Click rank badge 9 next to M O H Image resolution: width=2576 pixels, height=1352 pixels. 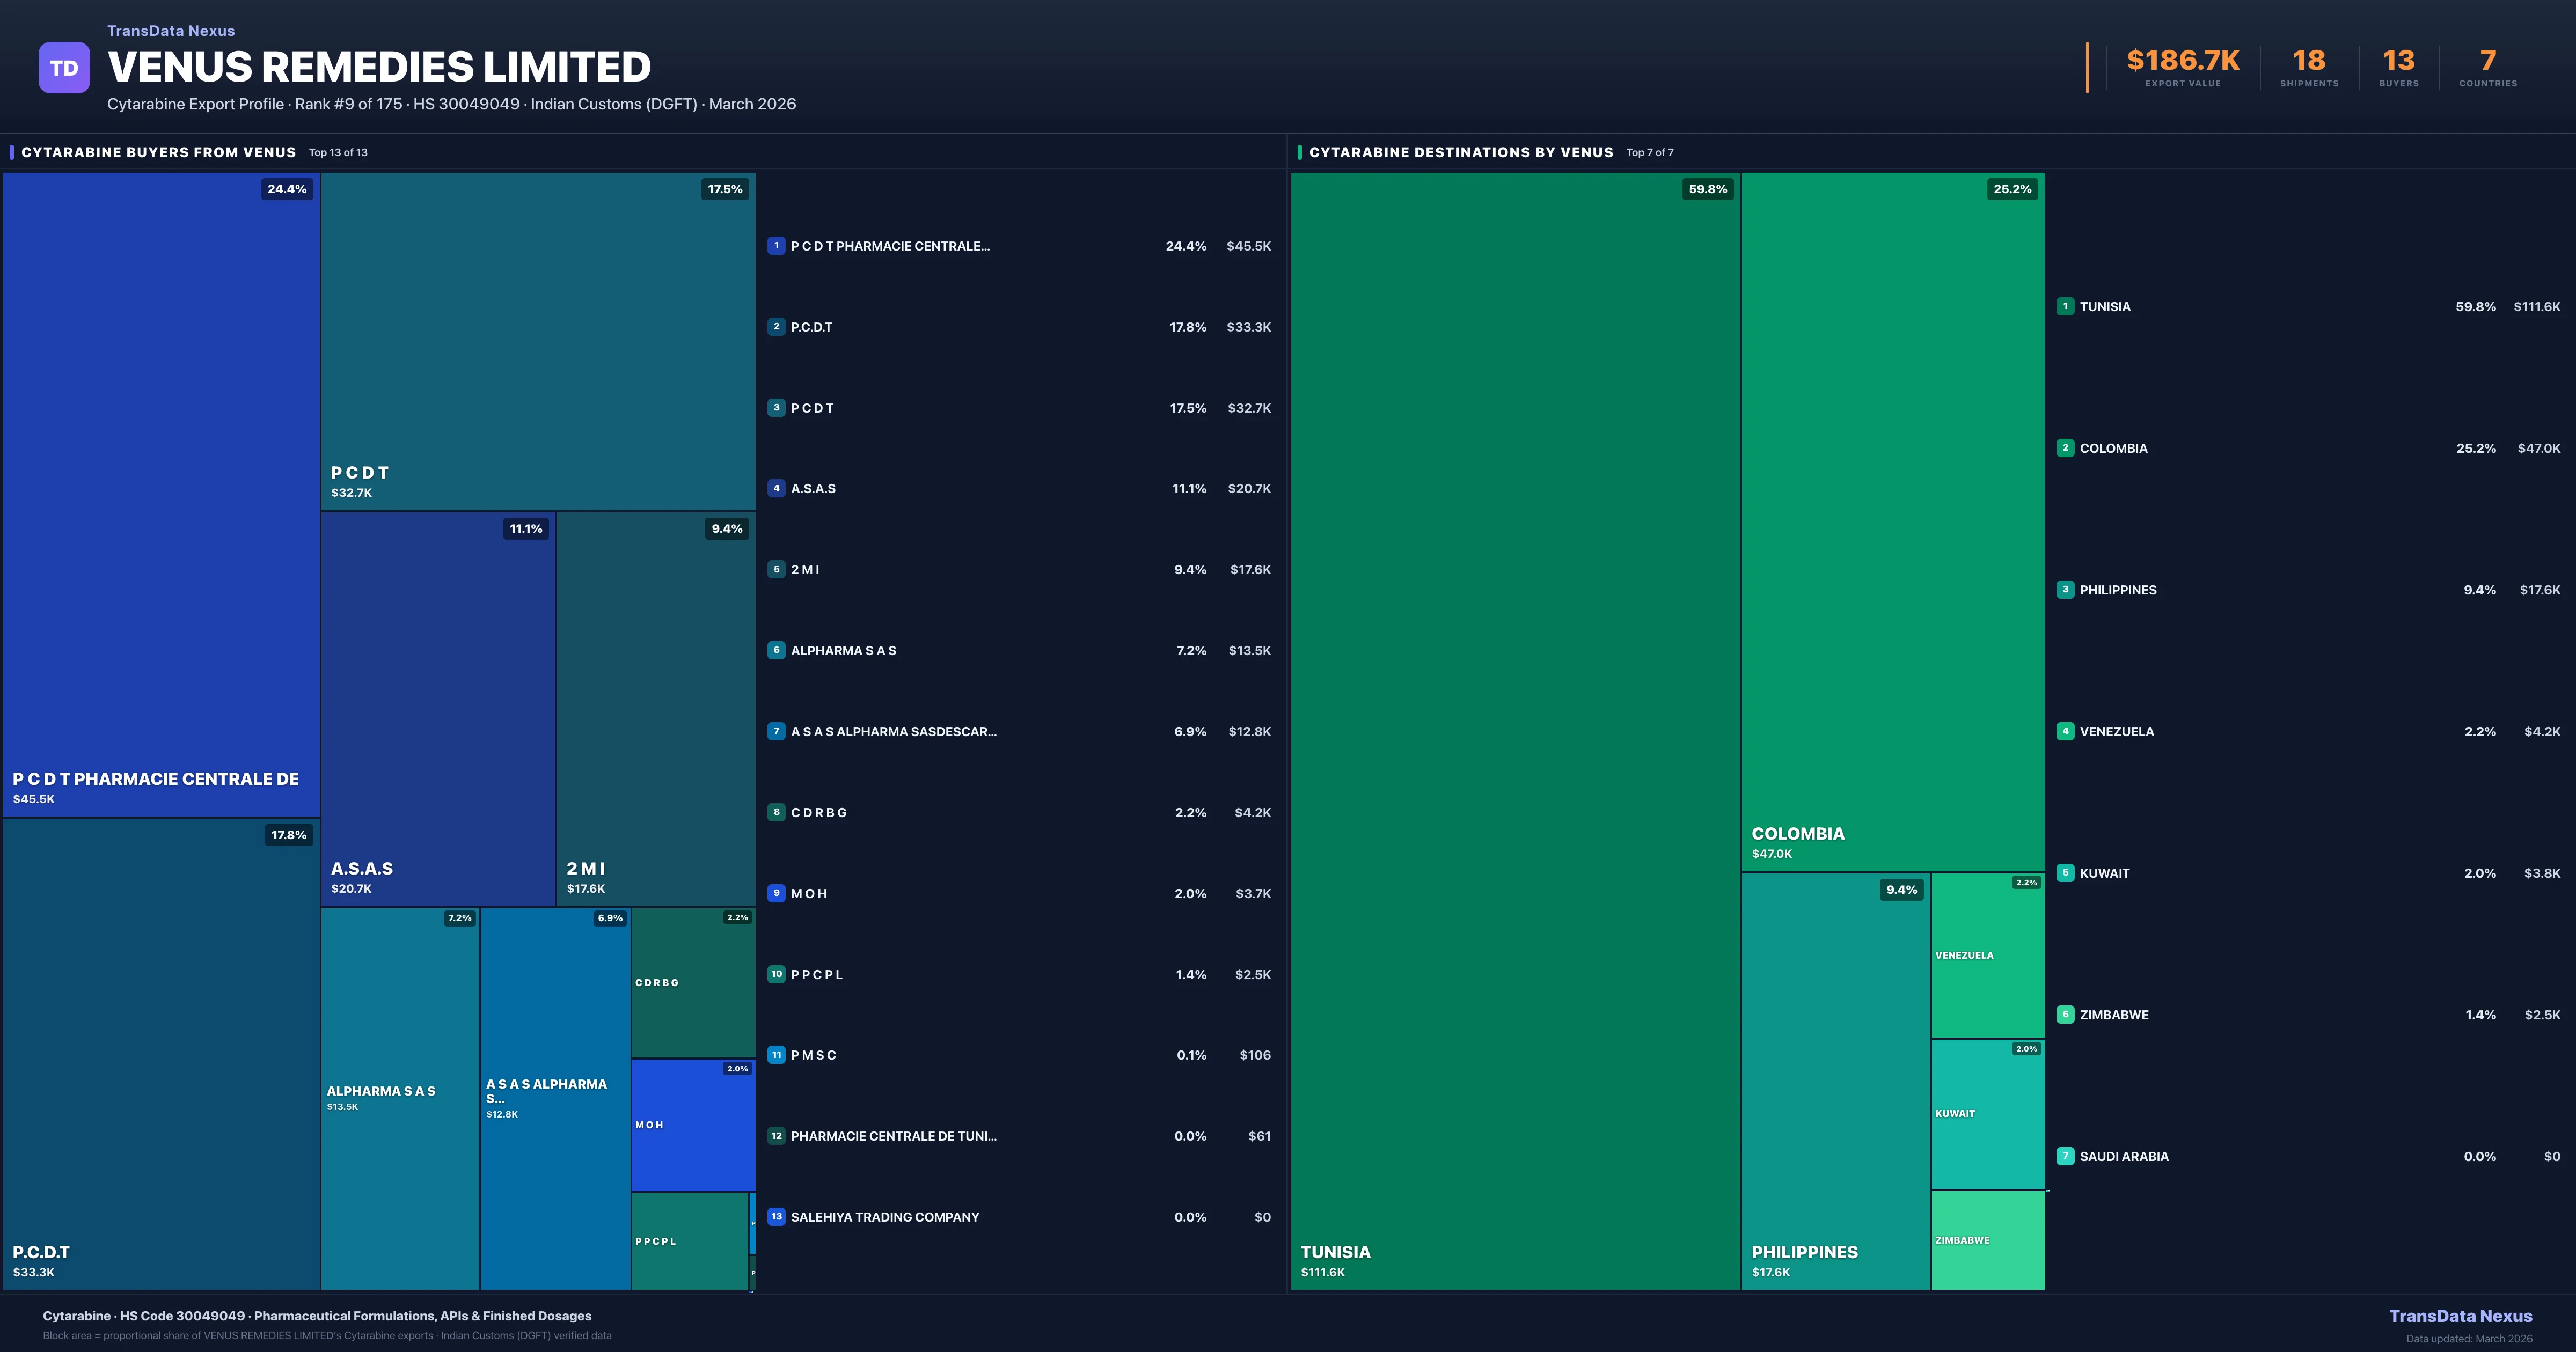click(x=776, y=893)
